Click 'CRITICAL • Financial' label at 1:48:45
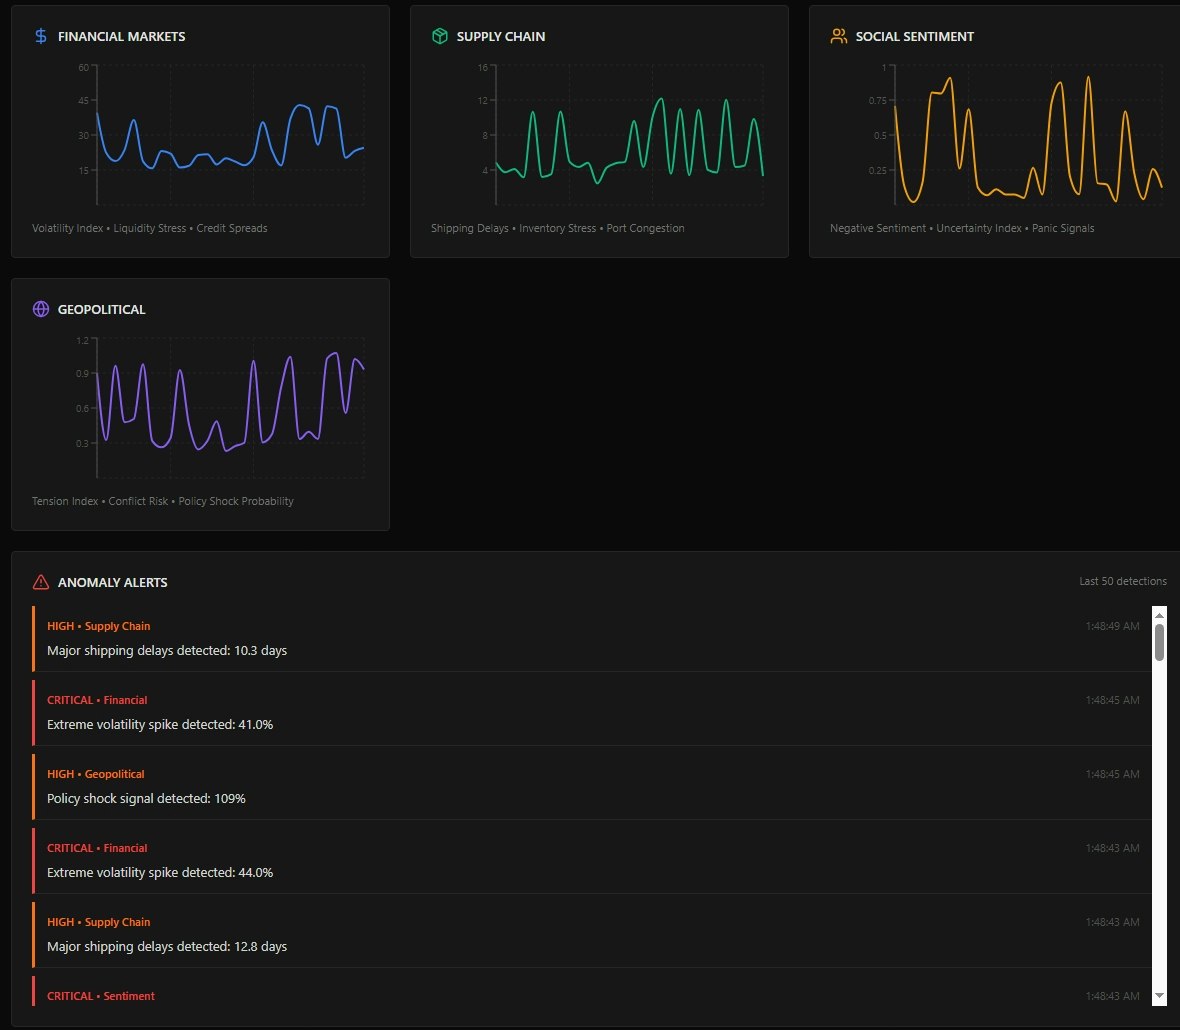Screen dimensions: 1180x1030 coord(97,700)
